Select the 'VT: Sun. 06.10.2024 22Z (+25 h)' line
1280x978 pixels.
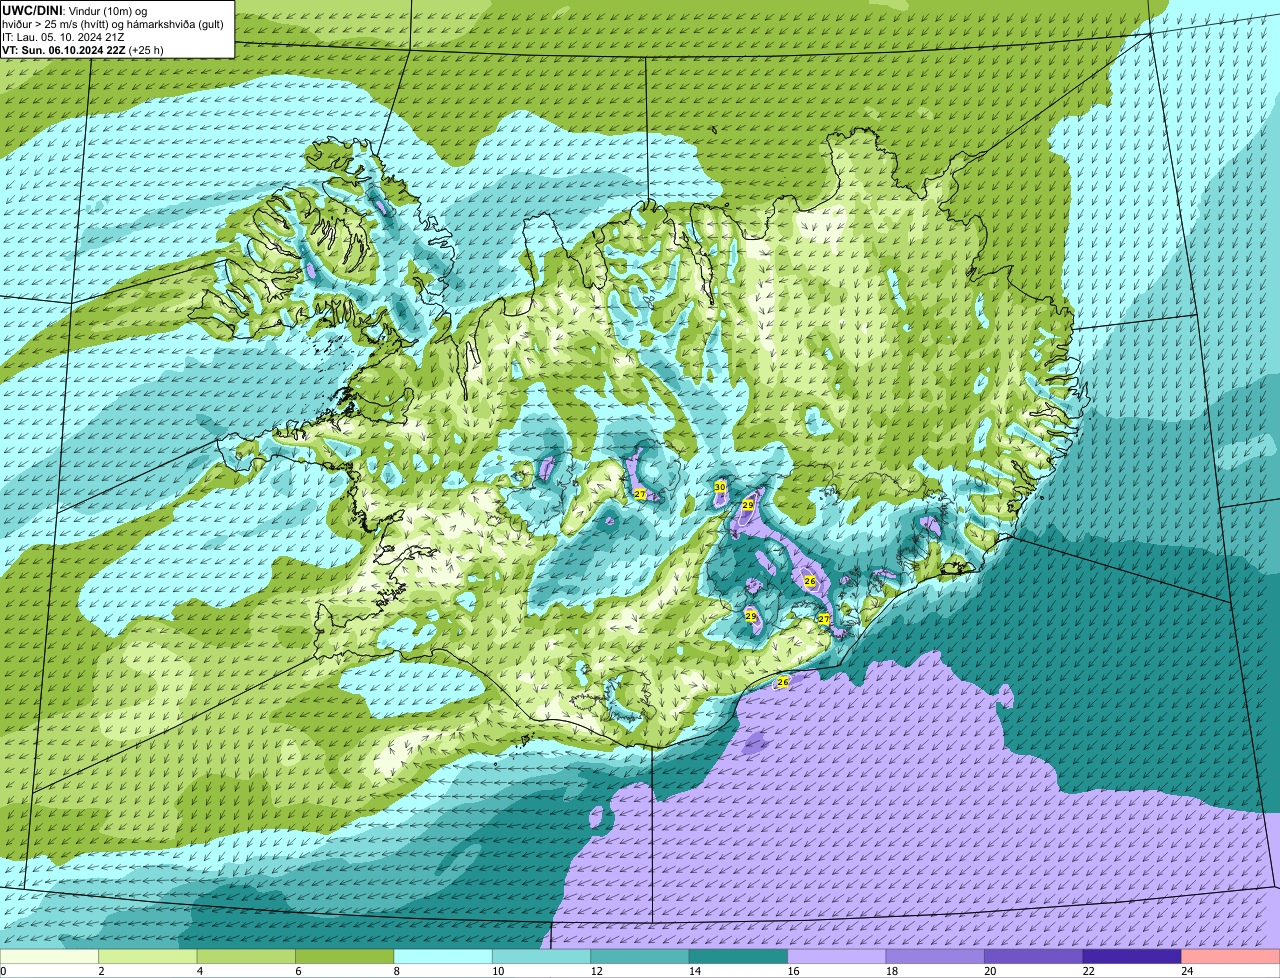pos(83,50)
